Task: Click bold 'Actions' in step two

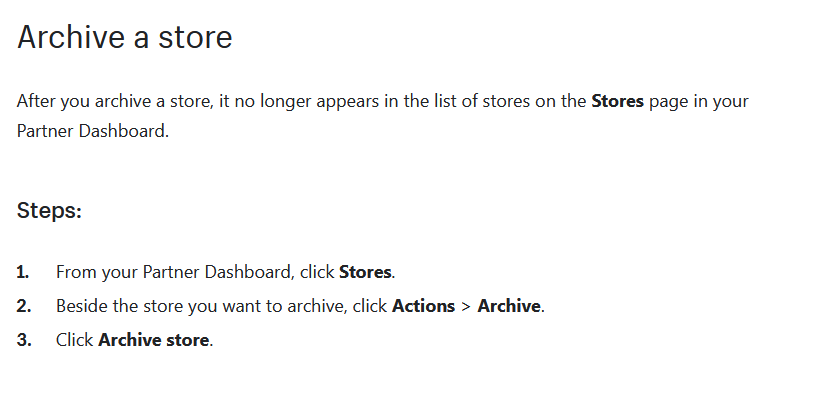Action: tap(424, 306)
